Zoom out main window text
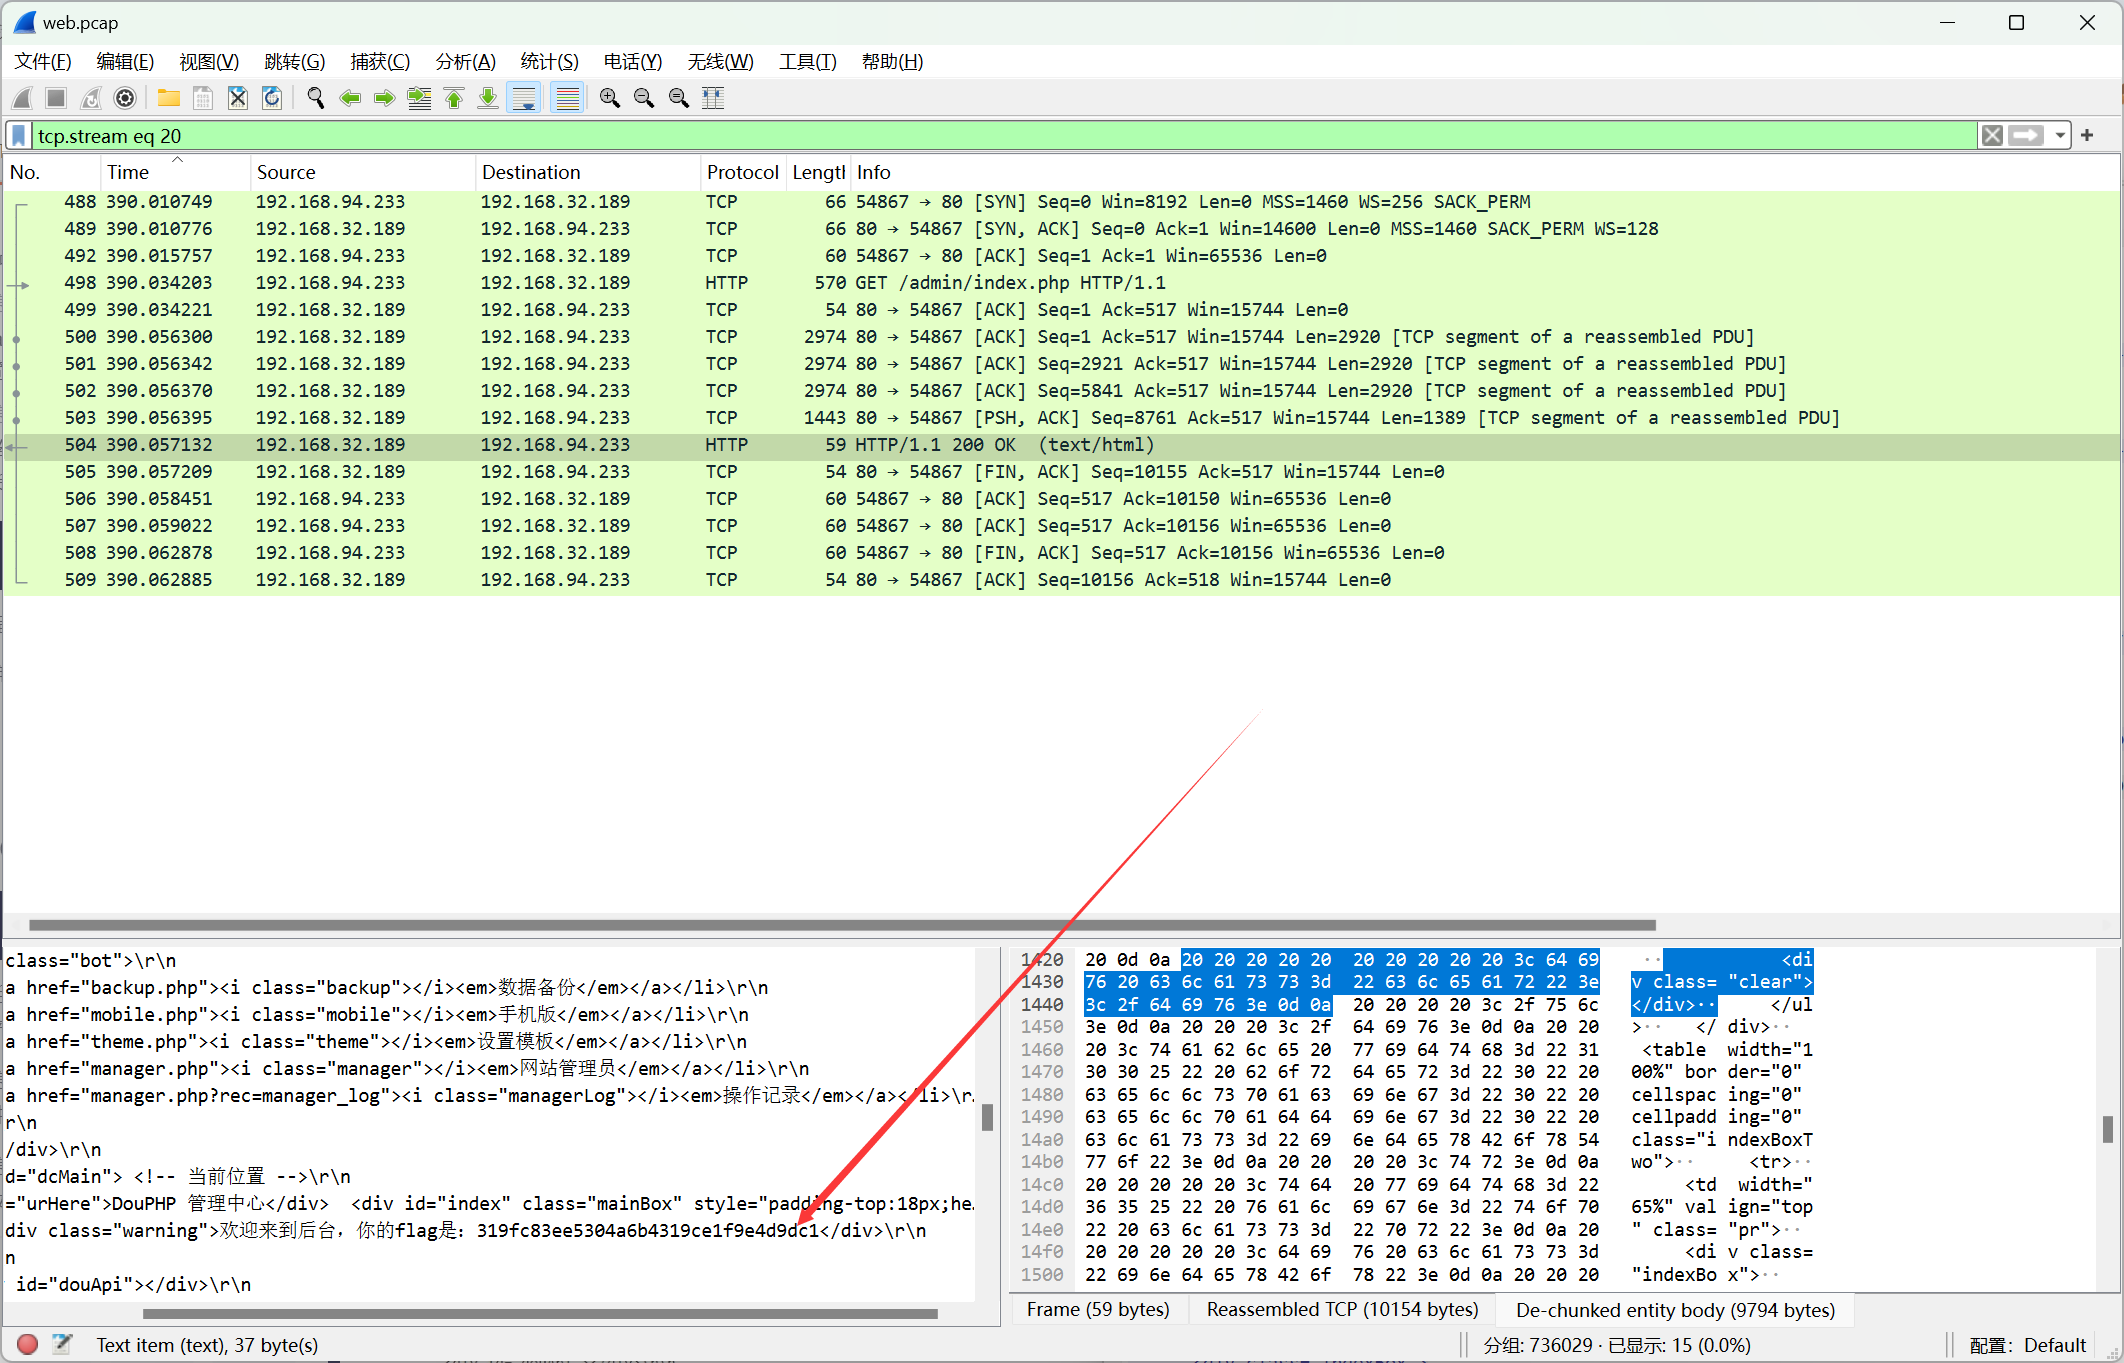 (644, 98)
